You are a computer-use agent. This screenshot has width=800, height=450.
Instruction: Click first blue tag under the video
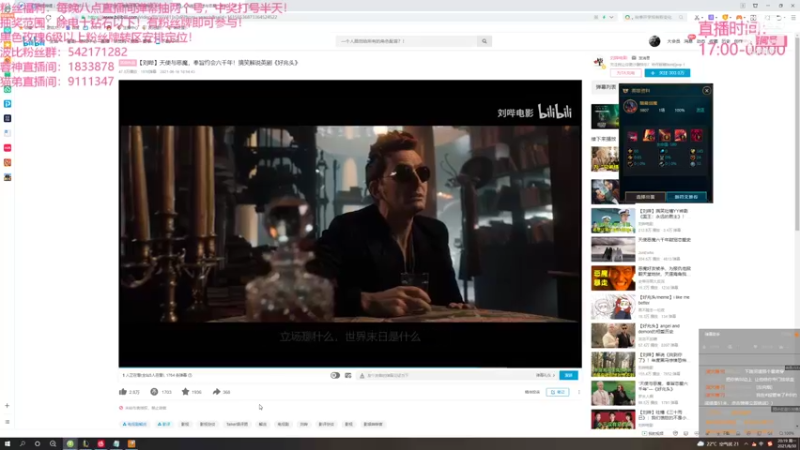[x=135, y=424]
